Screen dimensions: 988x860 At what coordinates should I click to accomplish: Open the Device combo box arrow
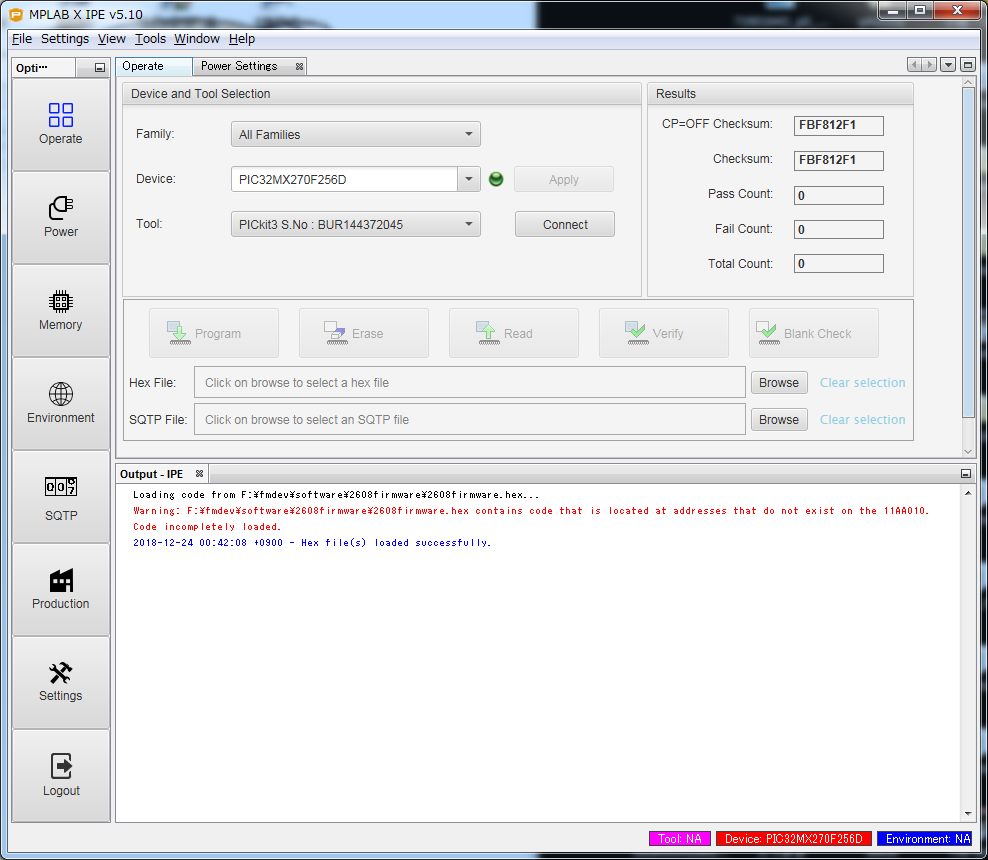(469, 179)
